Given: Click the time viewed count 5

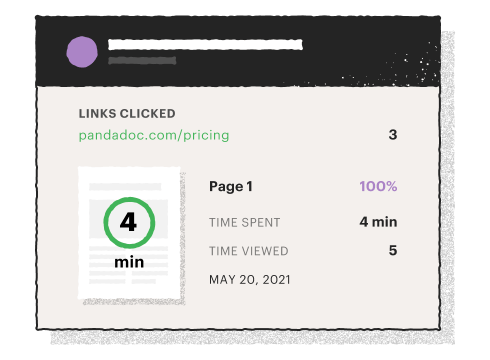Looking at the screenshot, I should tap(393, 250).
